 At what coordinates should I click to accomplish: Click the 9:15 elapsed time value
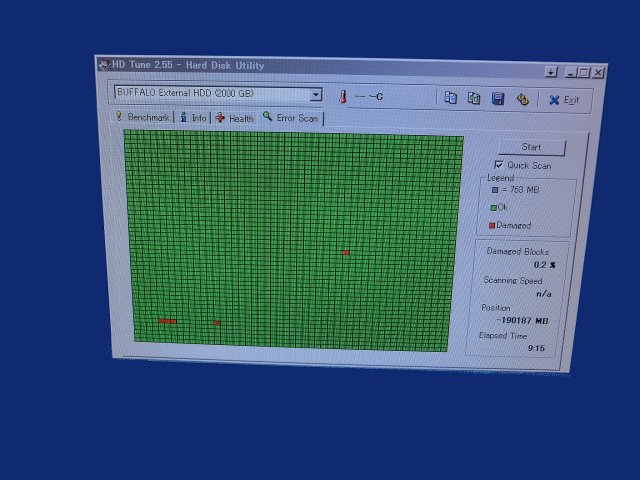(x=536, y=348)
